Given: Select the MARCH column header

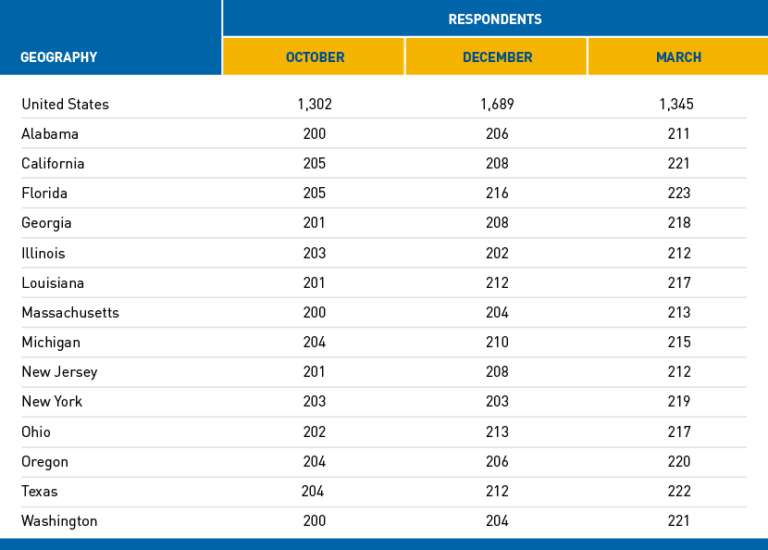Looking at the screenshot, I should pos(678,57).
